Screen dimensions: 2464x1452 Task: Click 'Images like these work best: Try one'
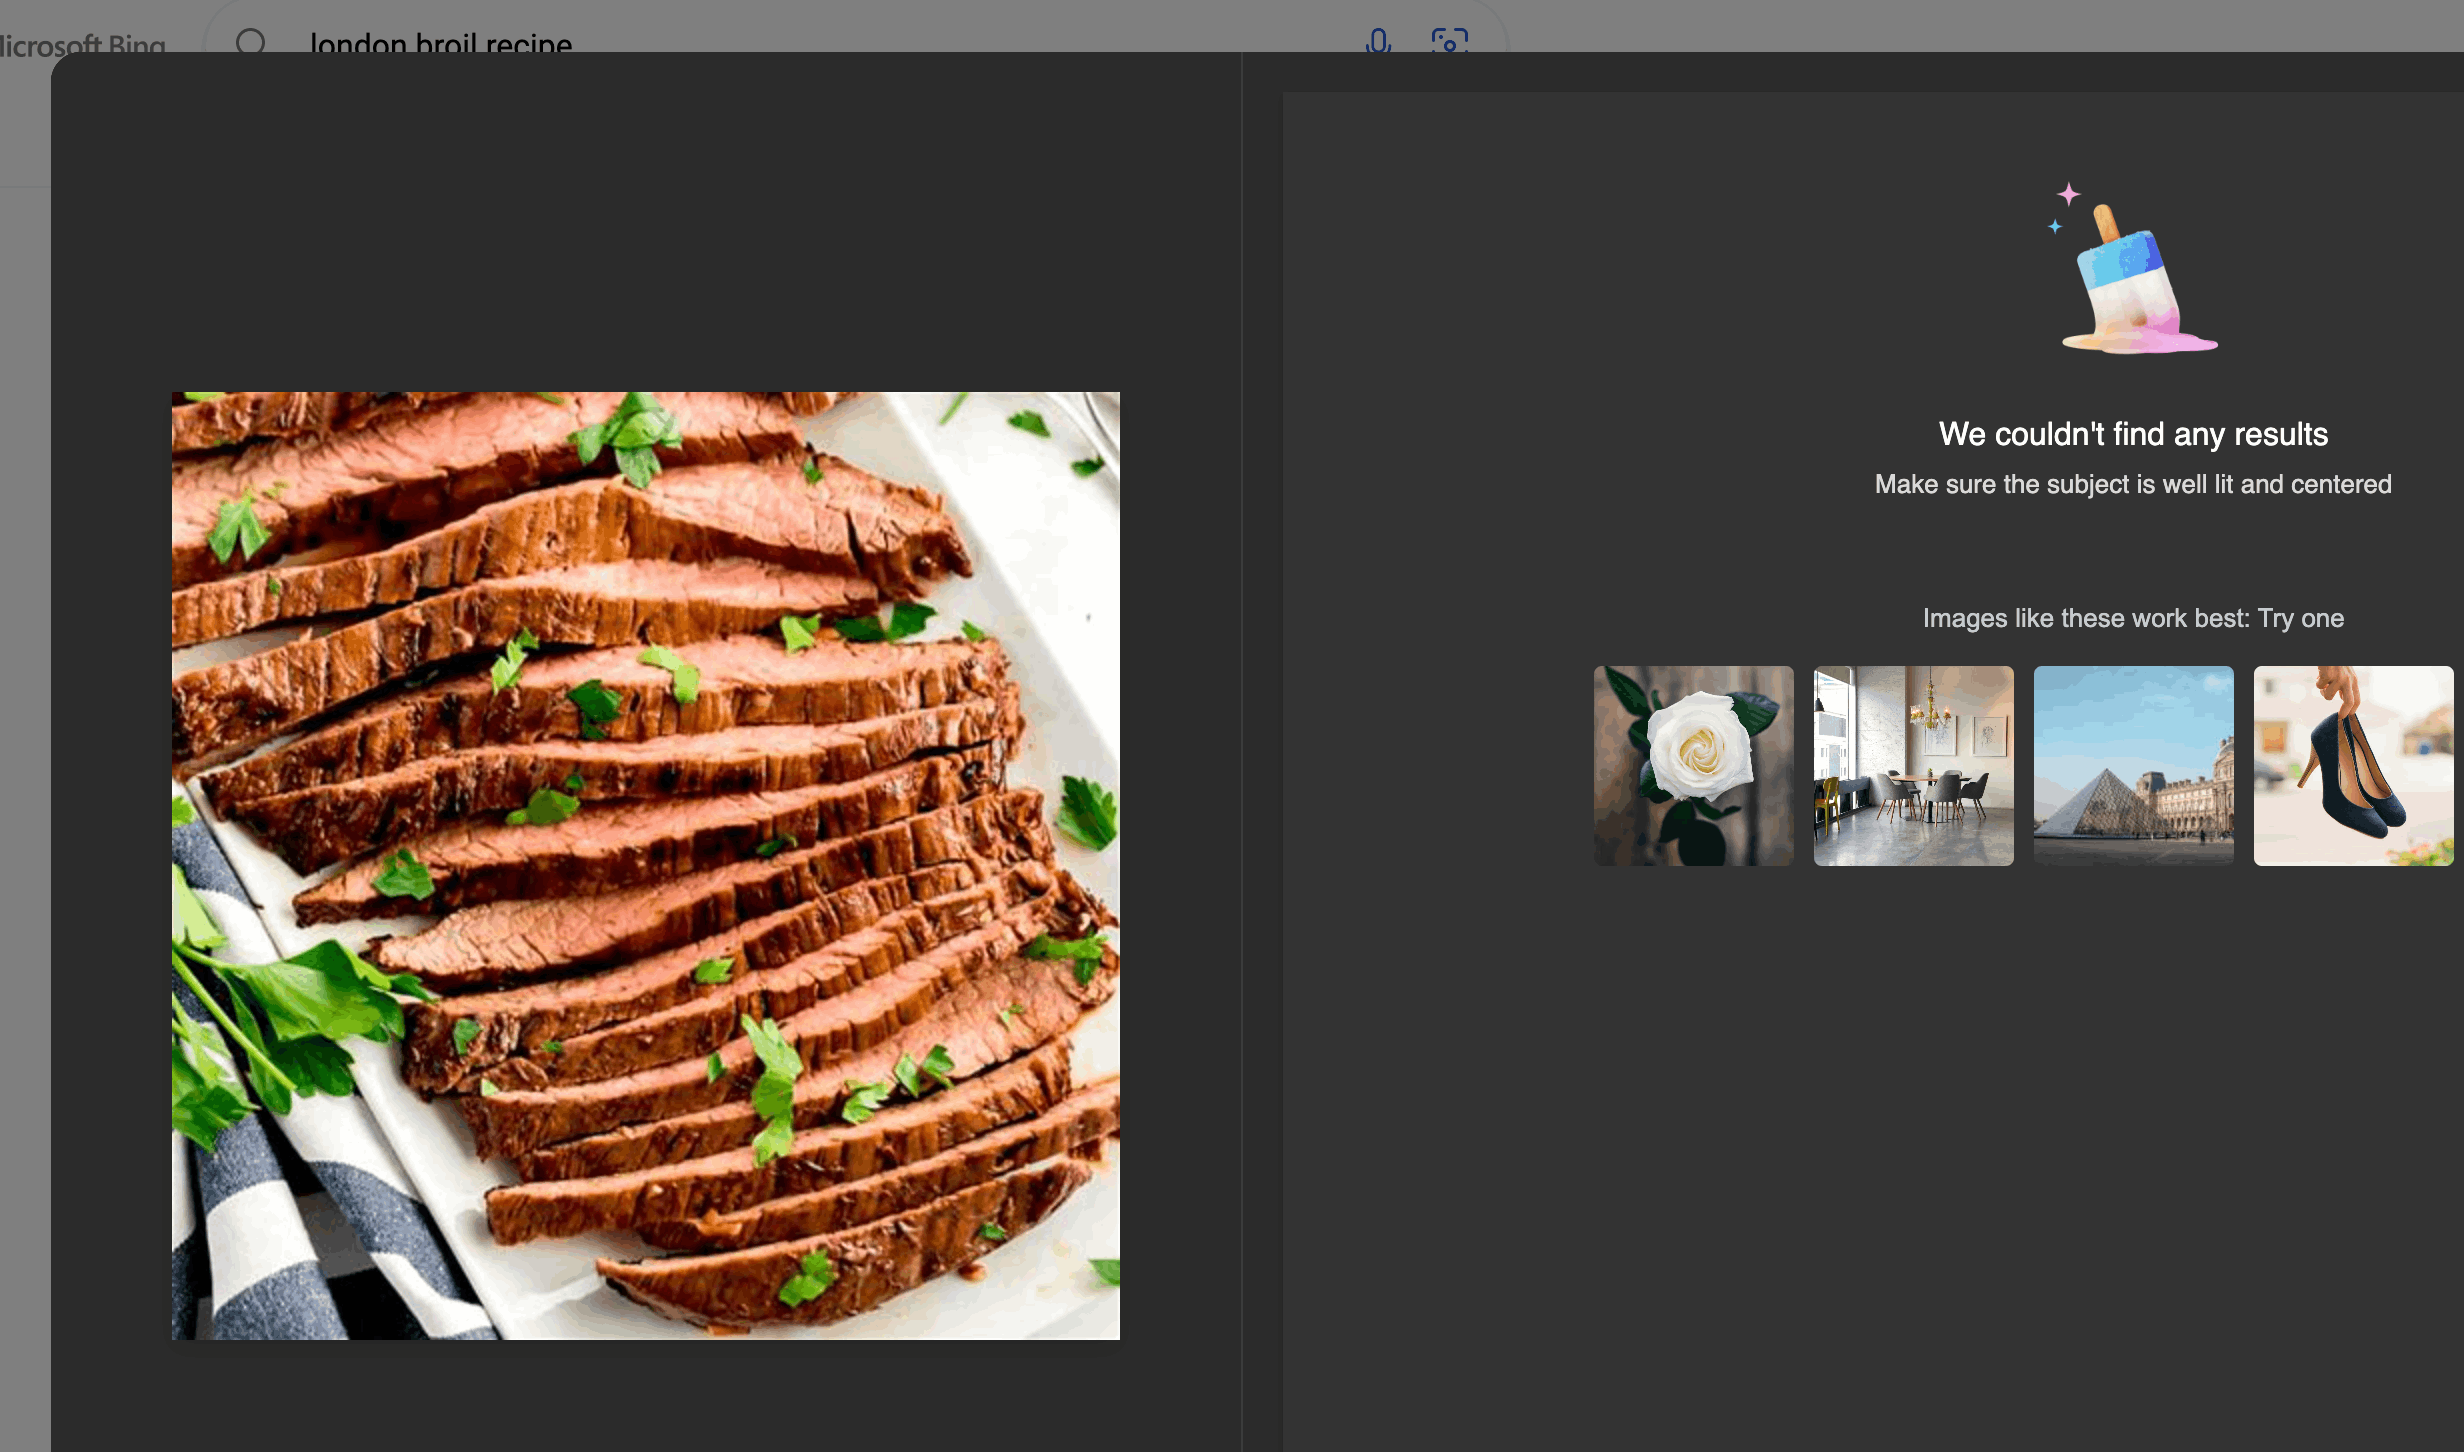(x=2133, y=618)
